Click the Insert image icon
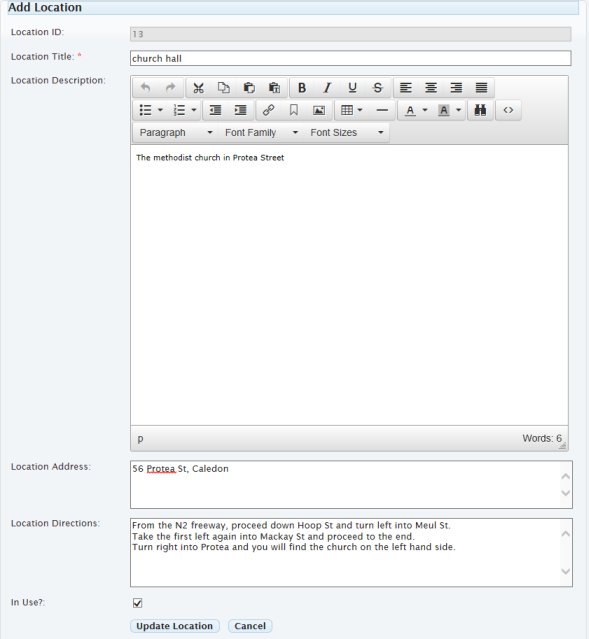Screen dimensions: 589x639 pyautogui.click(x=319, y=110)
